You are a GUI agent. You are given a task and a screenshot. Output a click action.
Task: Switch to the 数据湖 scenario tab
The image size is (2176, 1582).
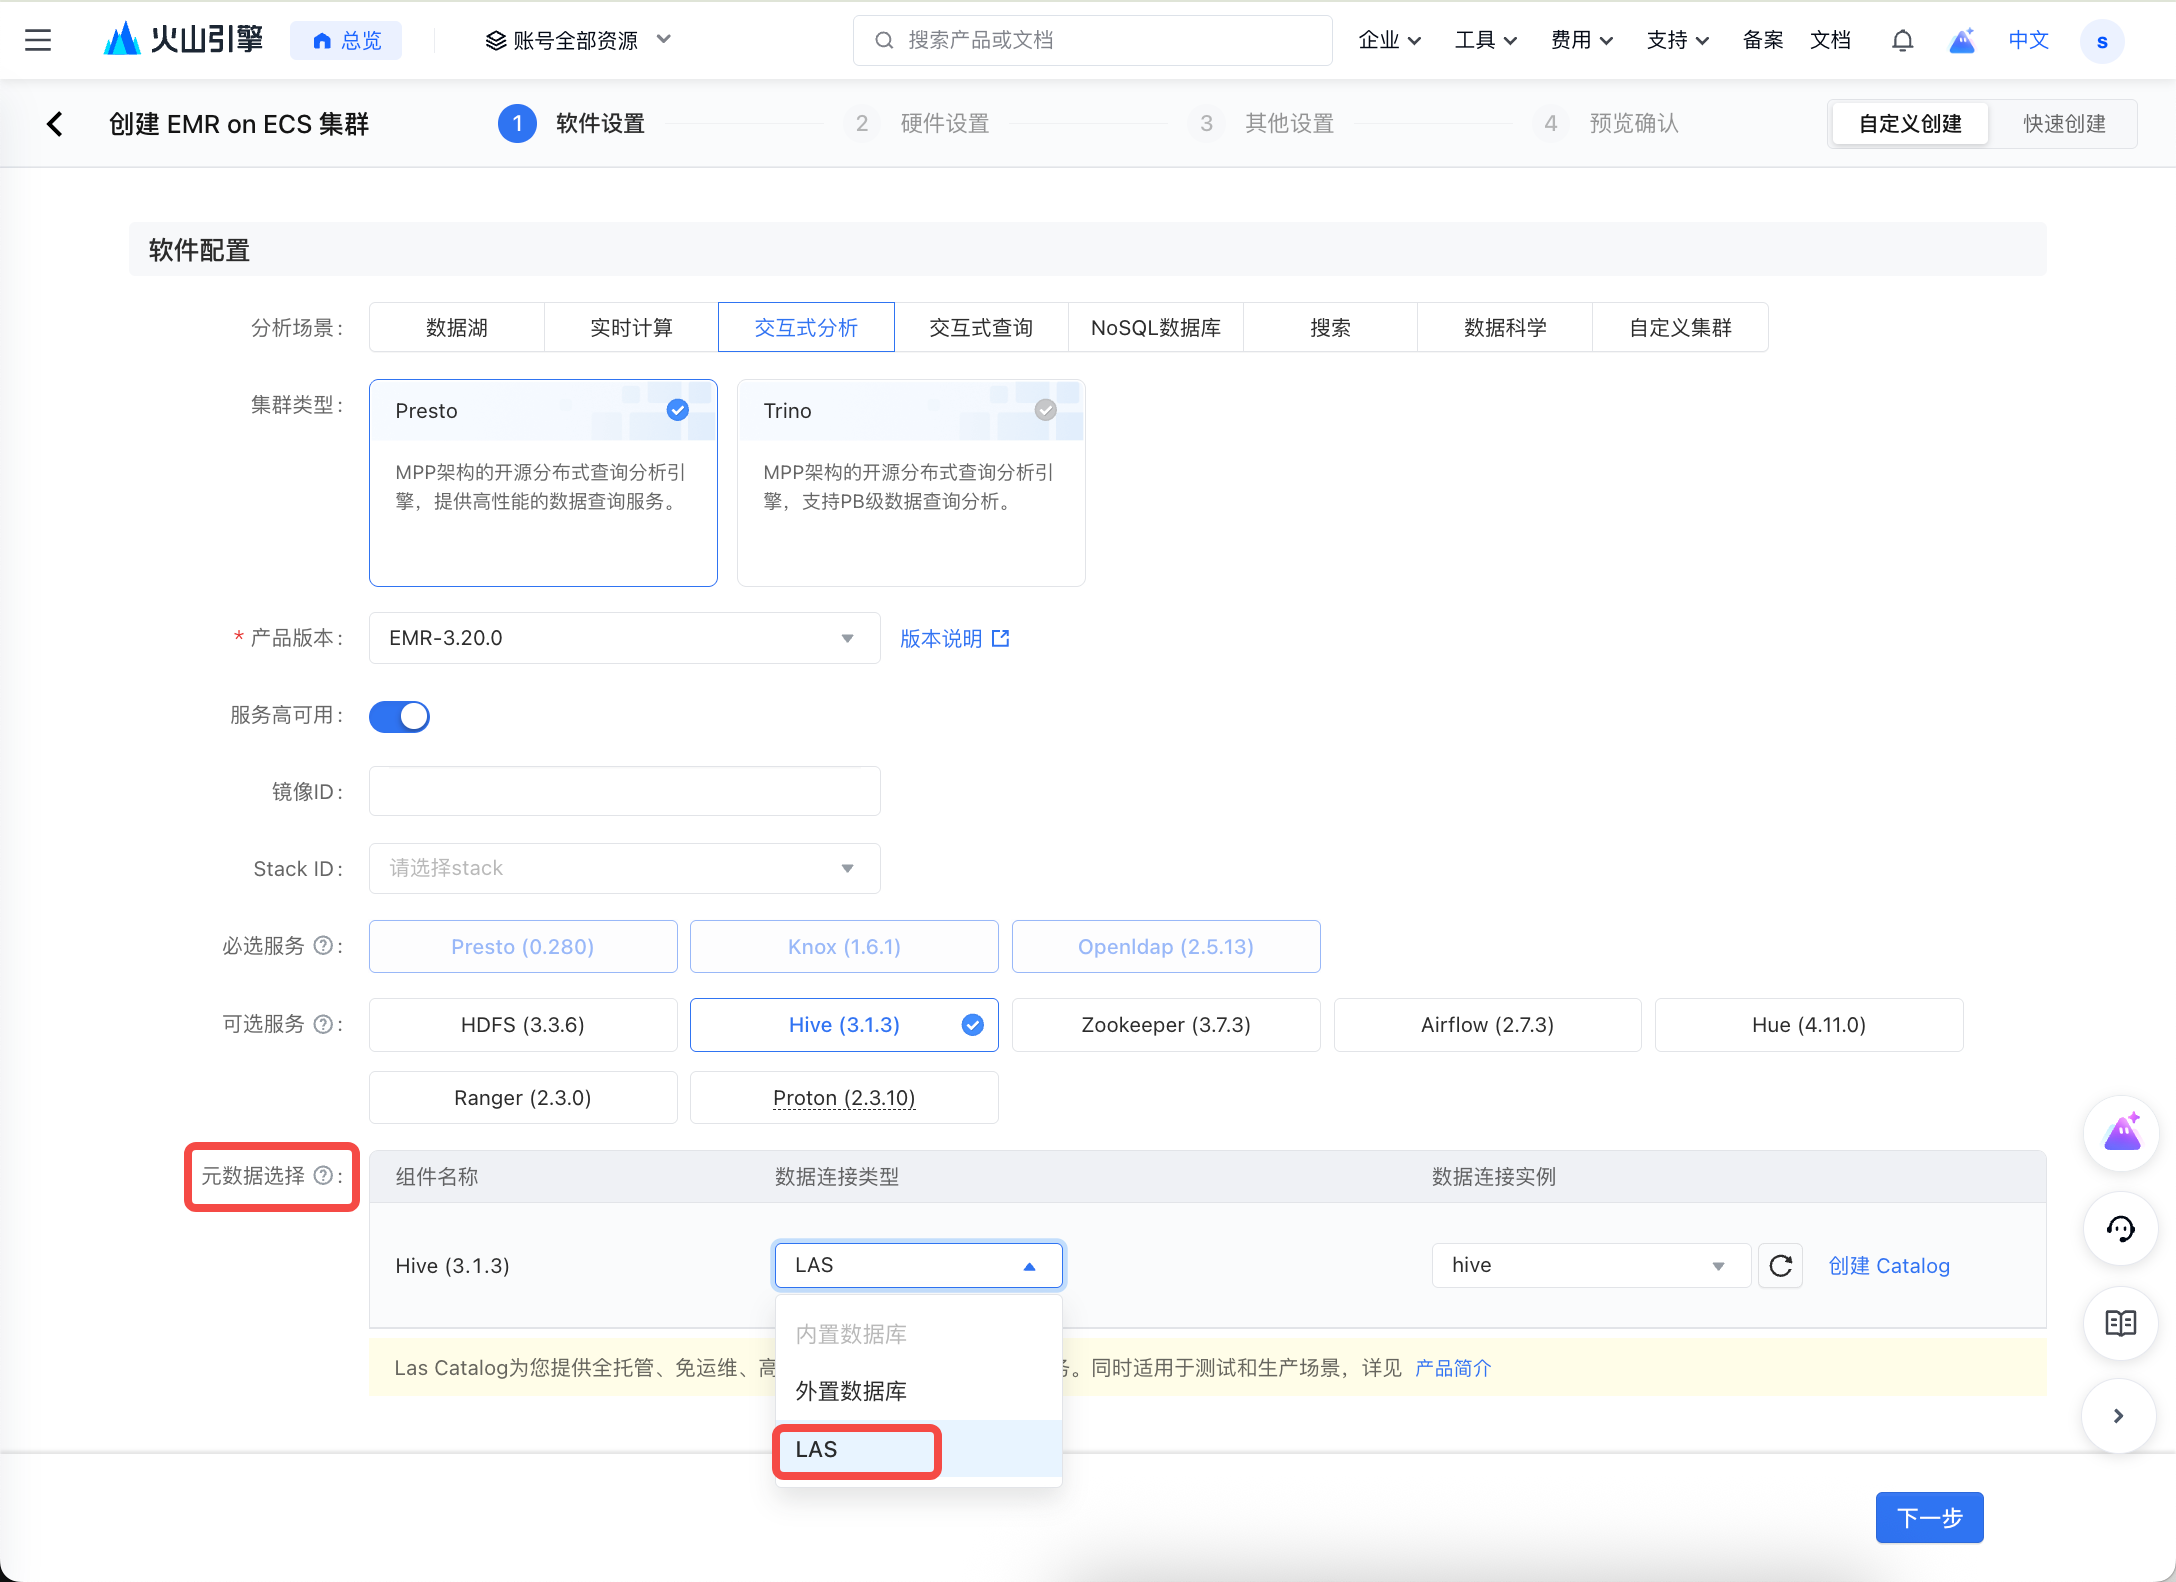(456, 328)
